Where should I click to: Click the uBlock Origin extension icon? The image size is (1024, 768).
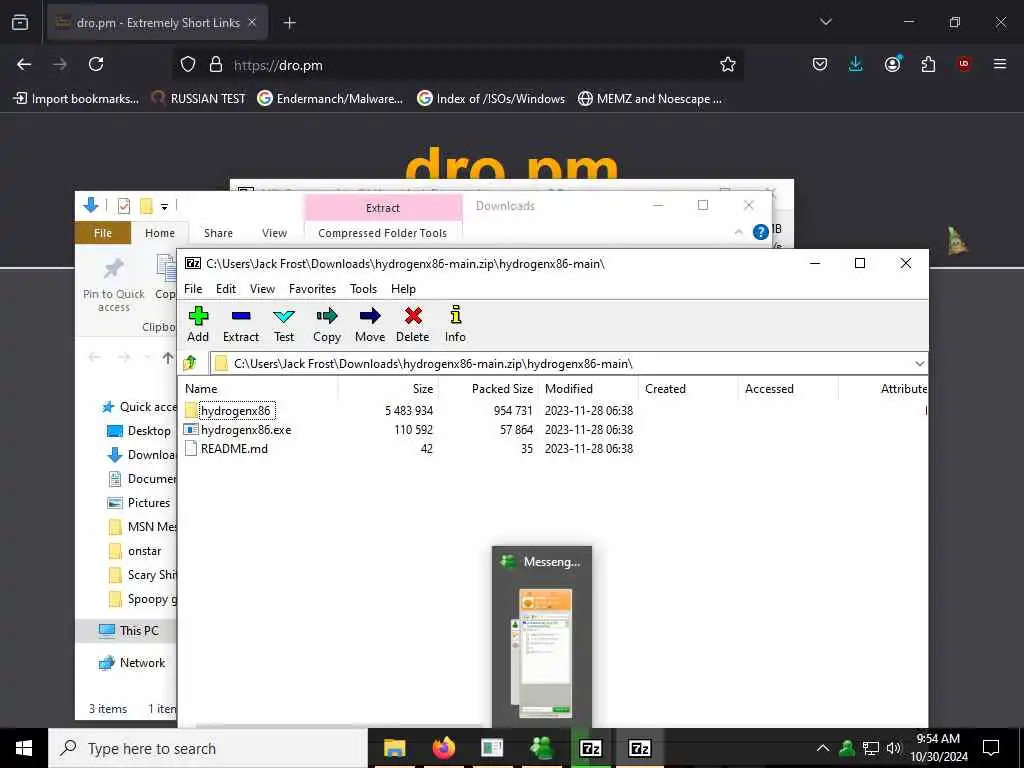(x=964, y=64)
